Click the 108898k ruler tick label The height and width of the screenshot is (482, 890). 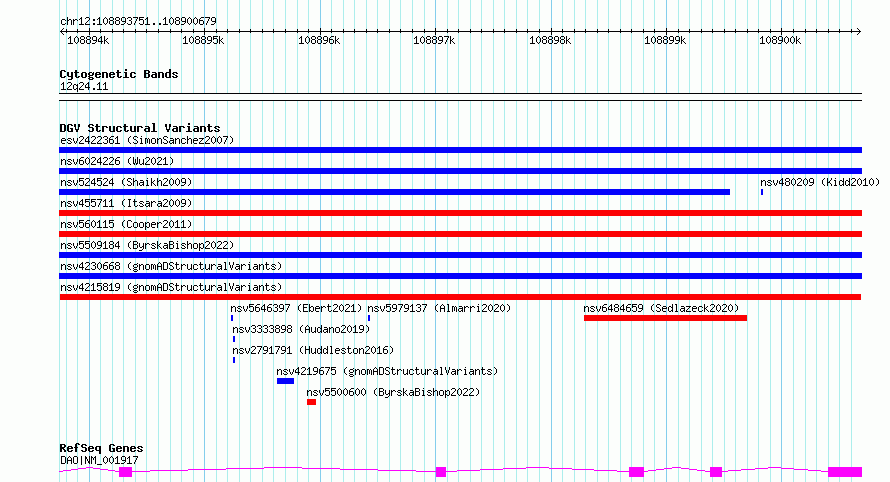[550, 40]
